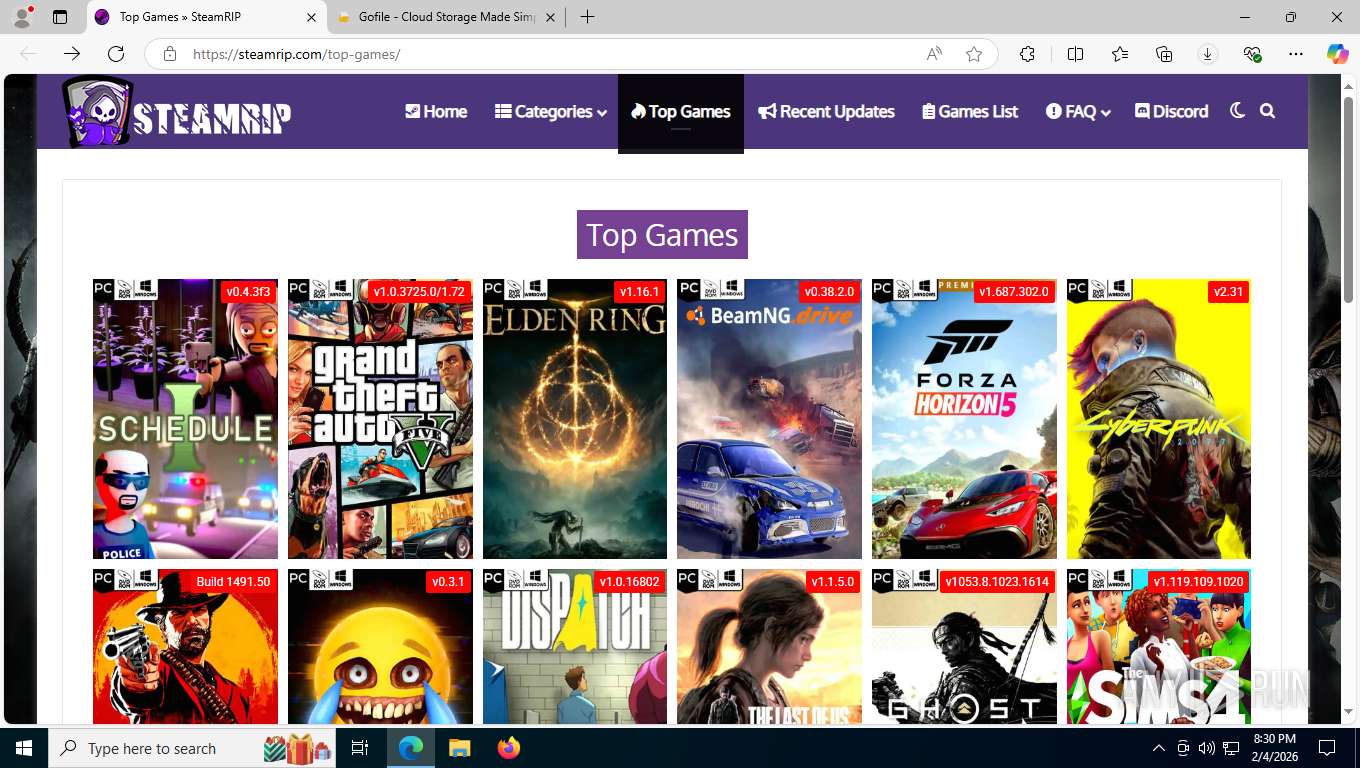
Task: Click the browser back arrow
Action: pyautogui.click(x=28, y=54)
